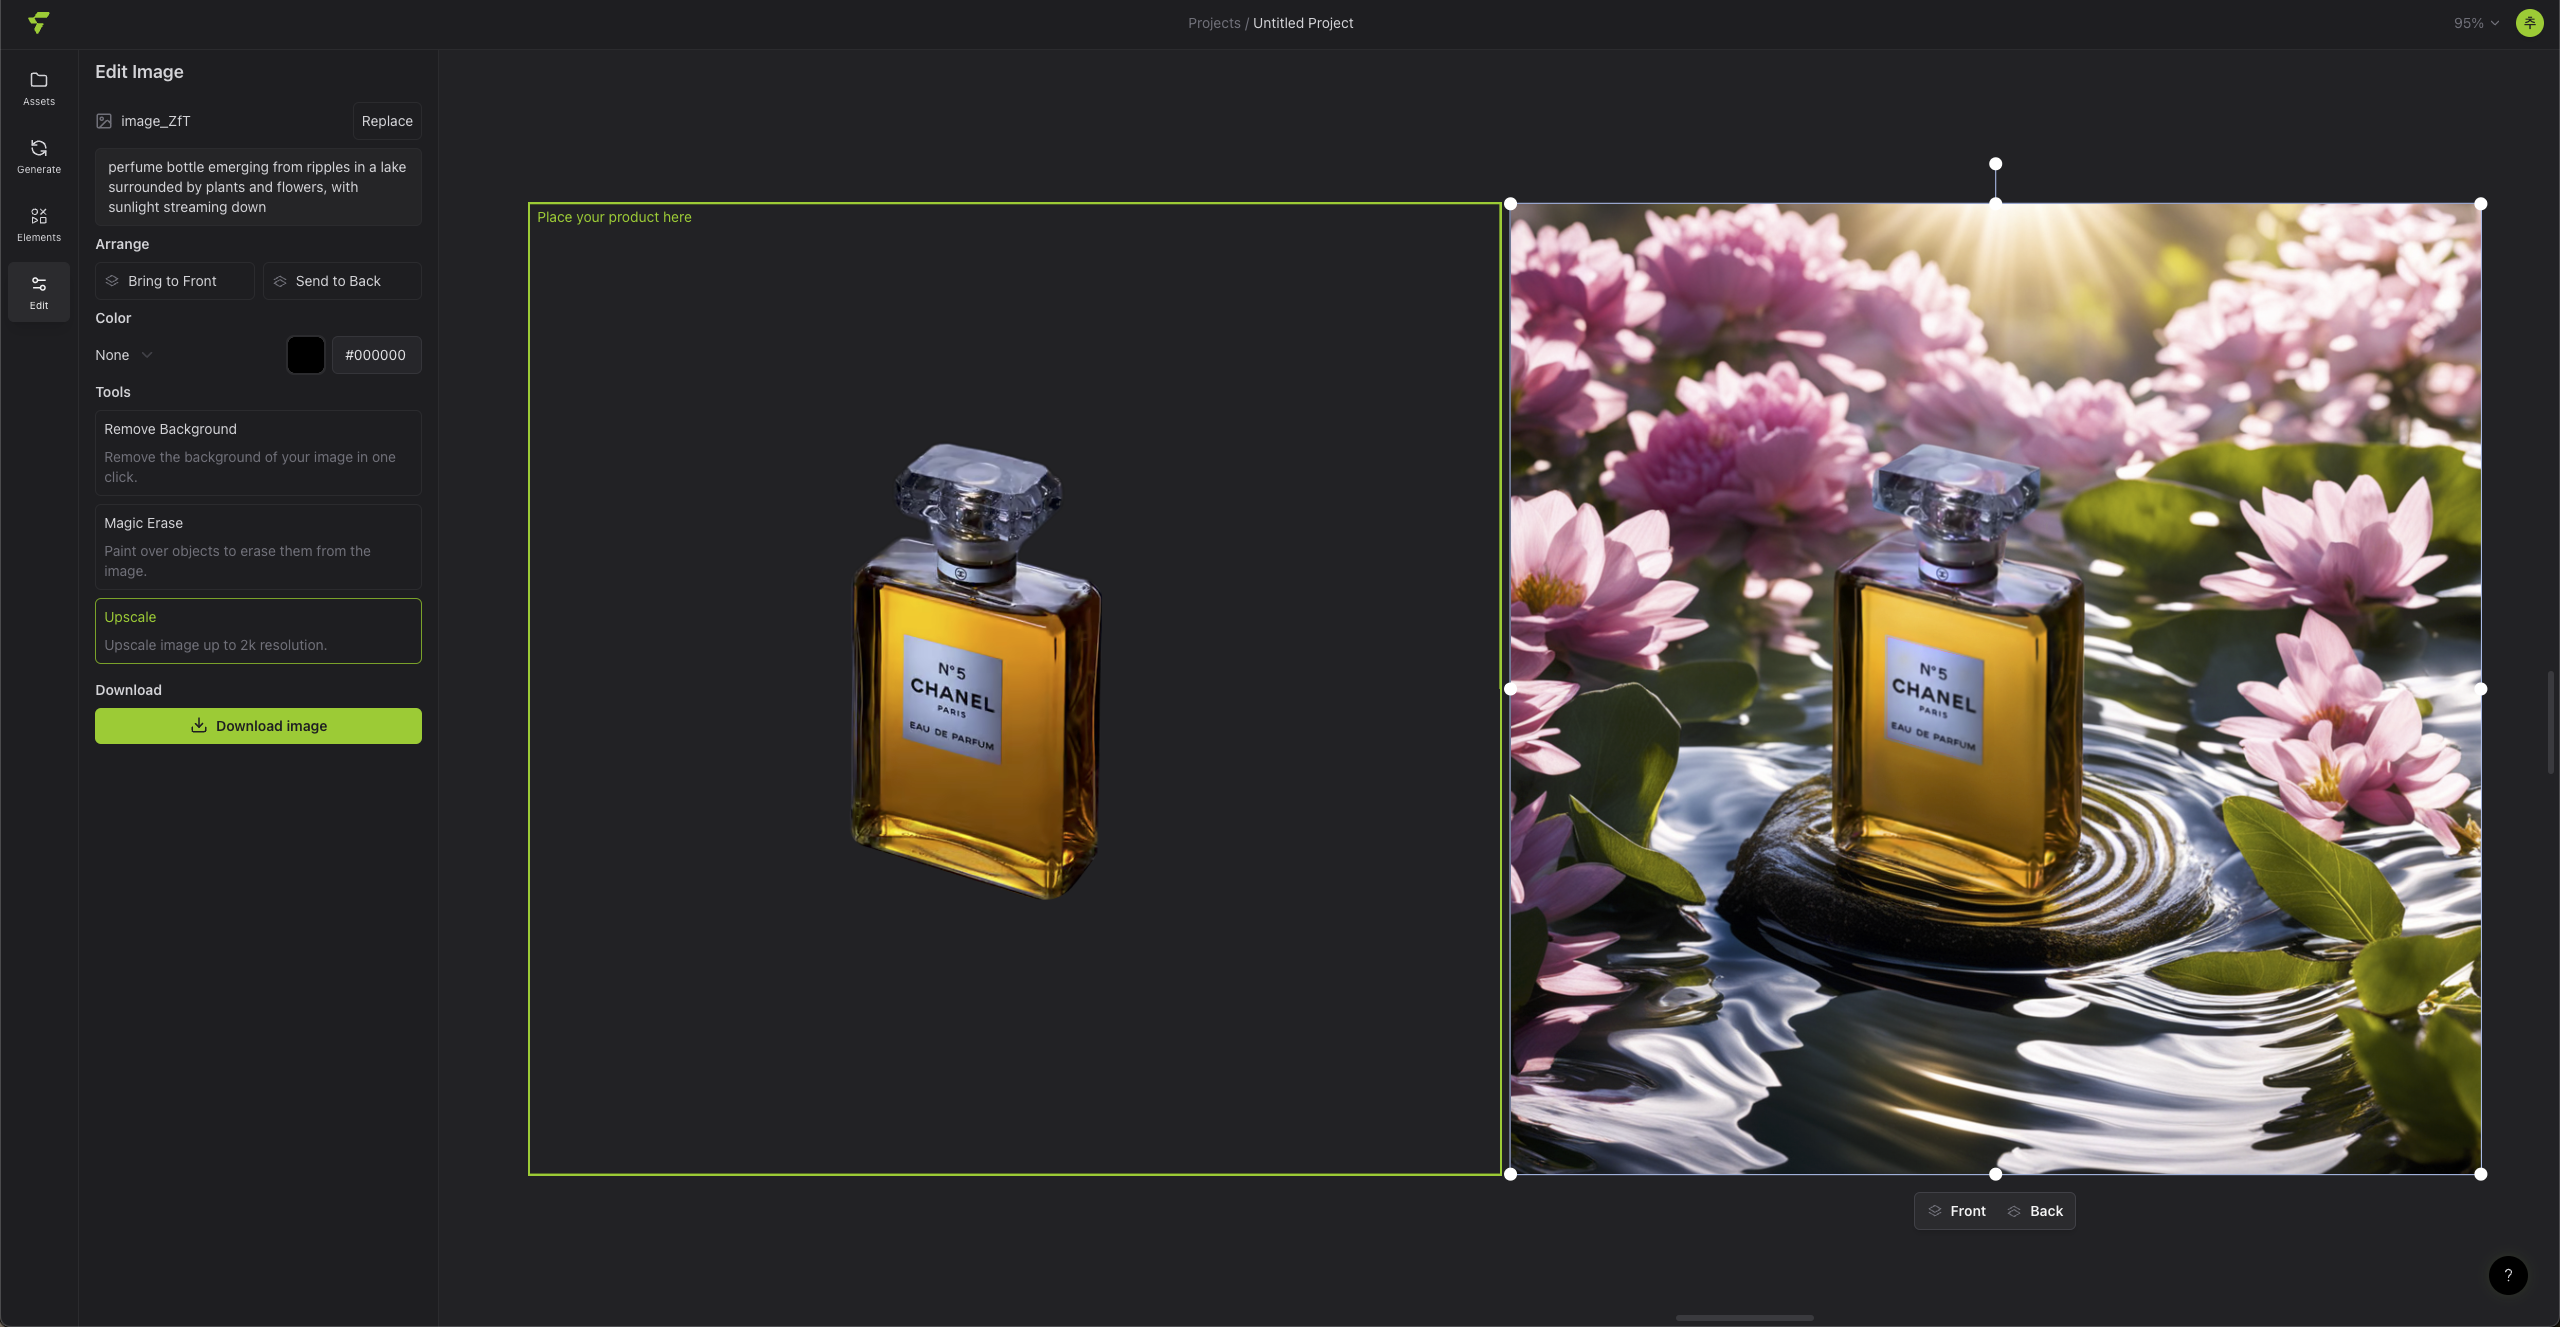The width and height of the screenshot is (2560, 1327).
Task: Edit the perfume bottle prompt text
Action: [258, 187]
